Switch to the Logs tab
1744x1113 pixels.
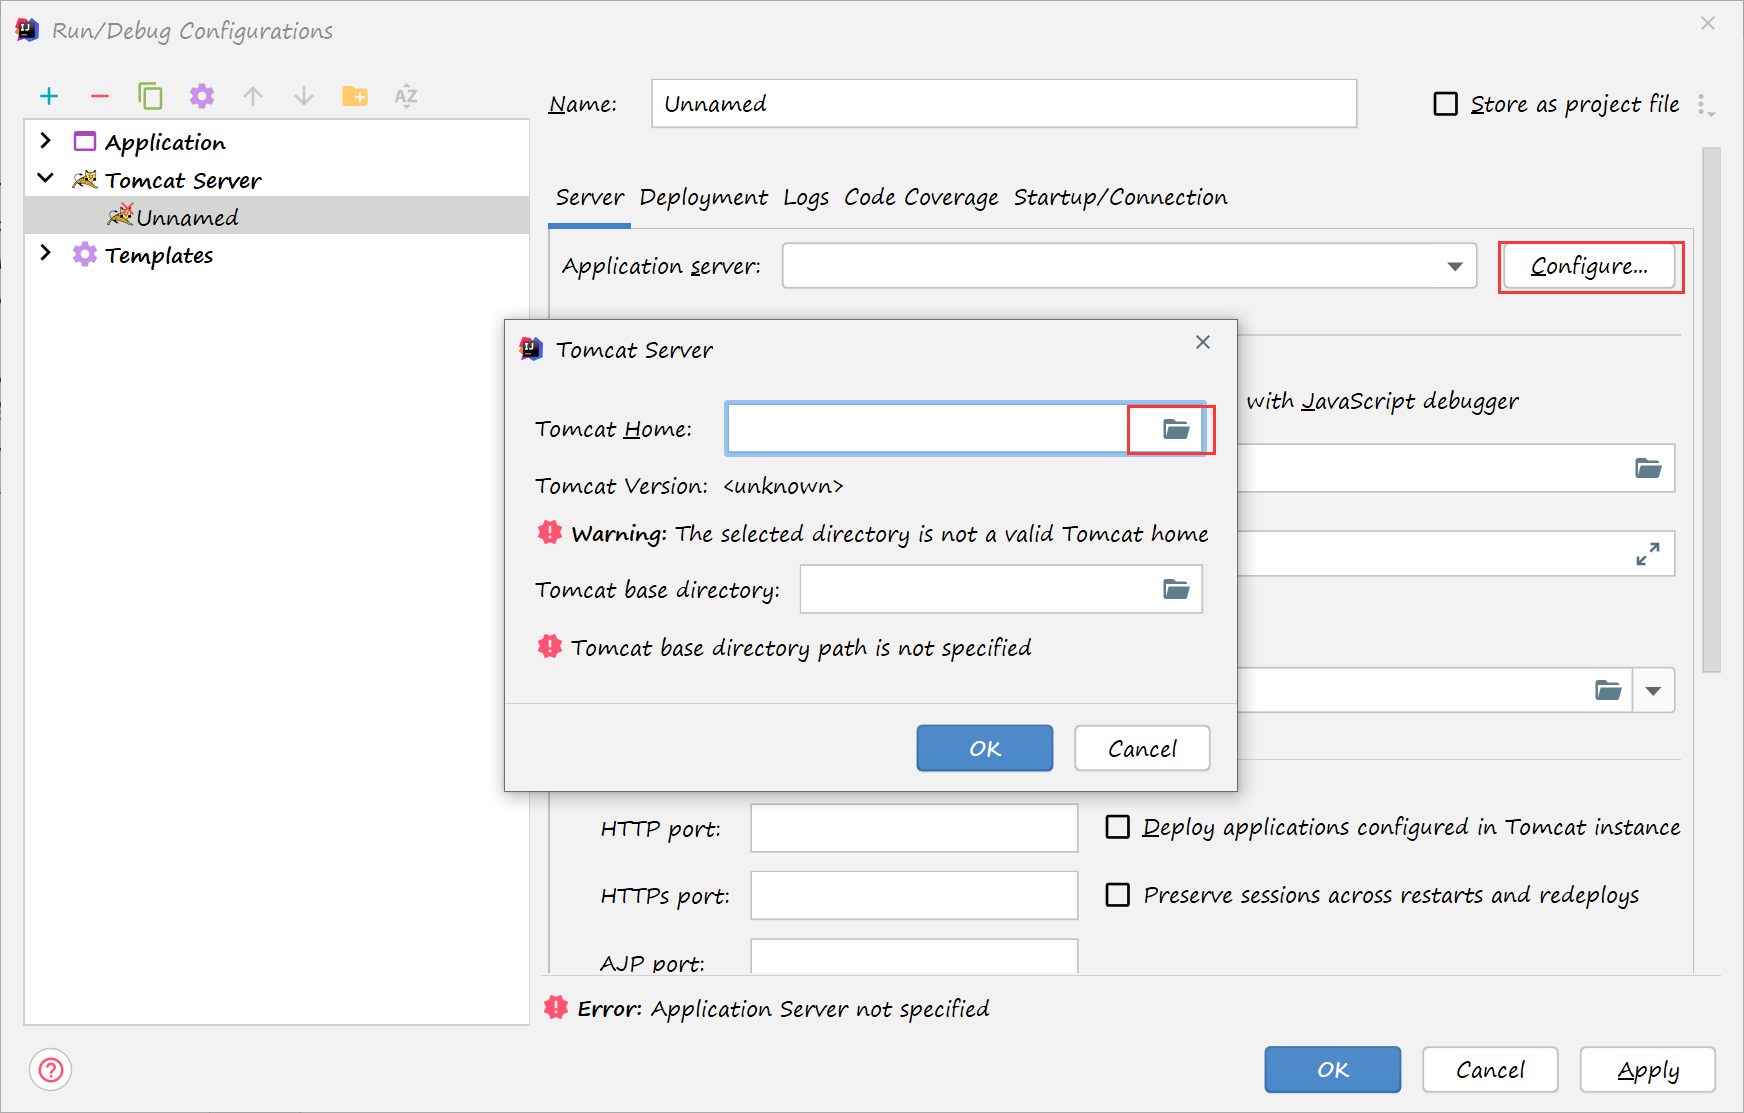pyautogui.click(x=806, y=198)
